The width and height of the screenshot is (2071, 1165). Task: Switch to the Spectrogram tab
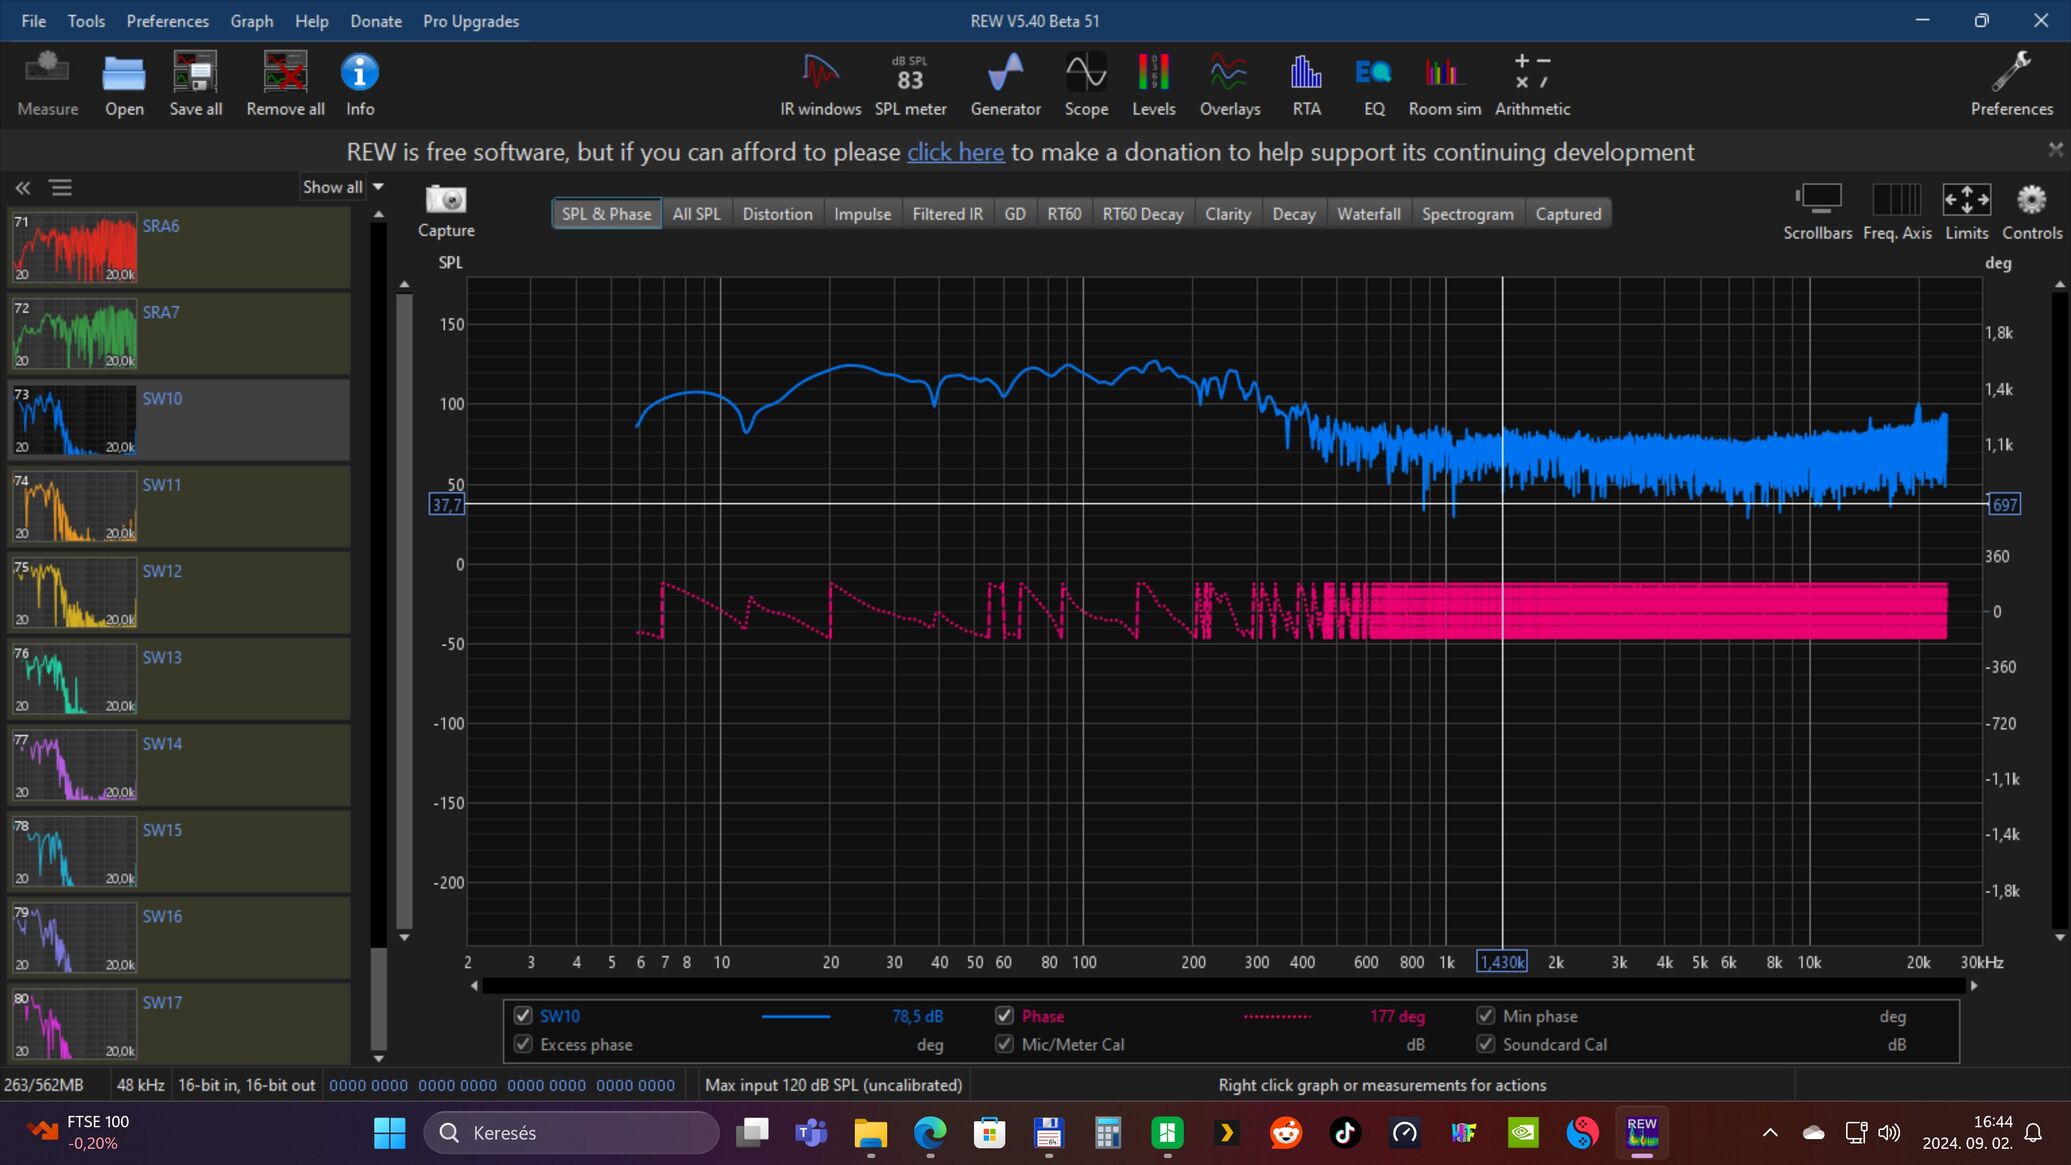click(1467, 214)
